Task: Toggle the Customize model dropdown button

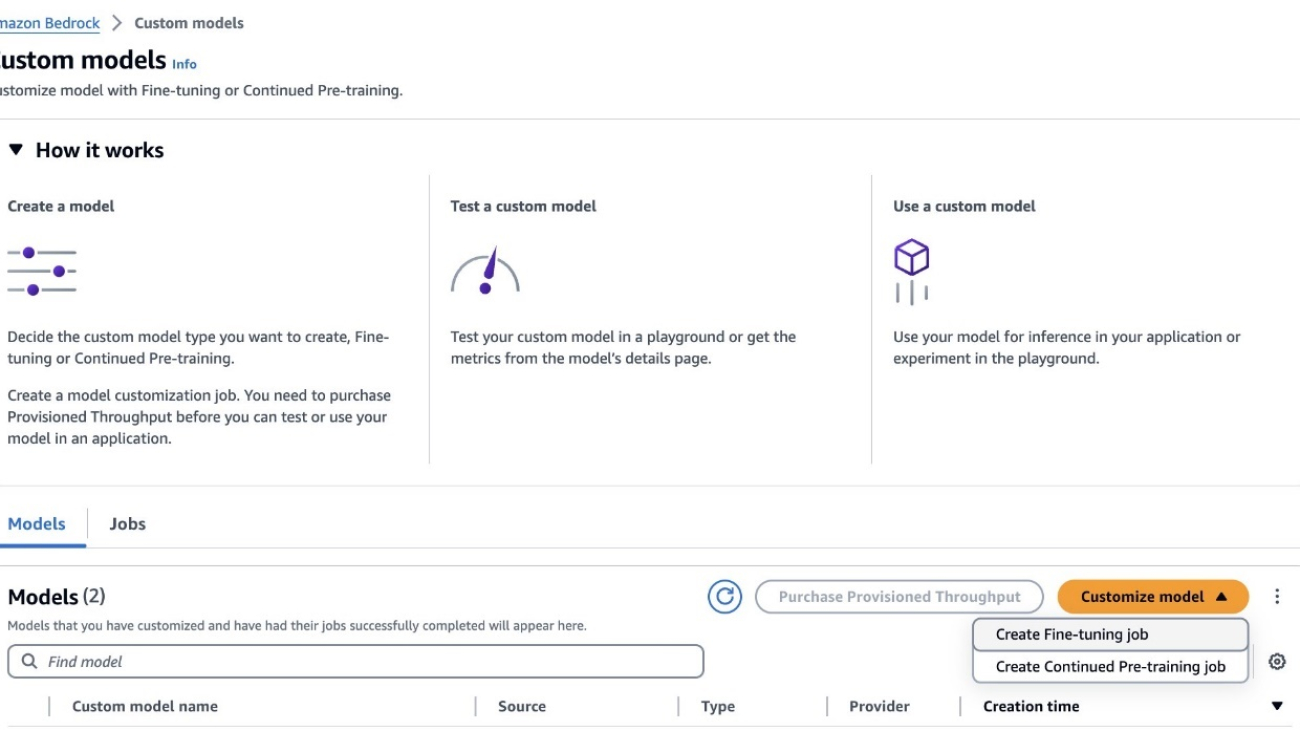Action: pyautogui.click(x=1153, y=597)
